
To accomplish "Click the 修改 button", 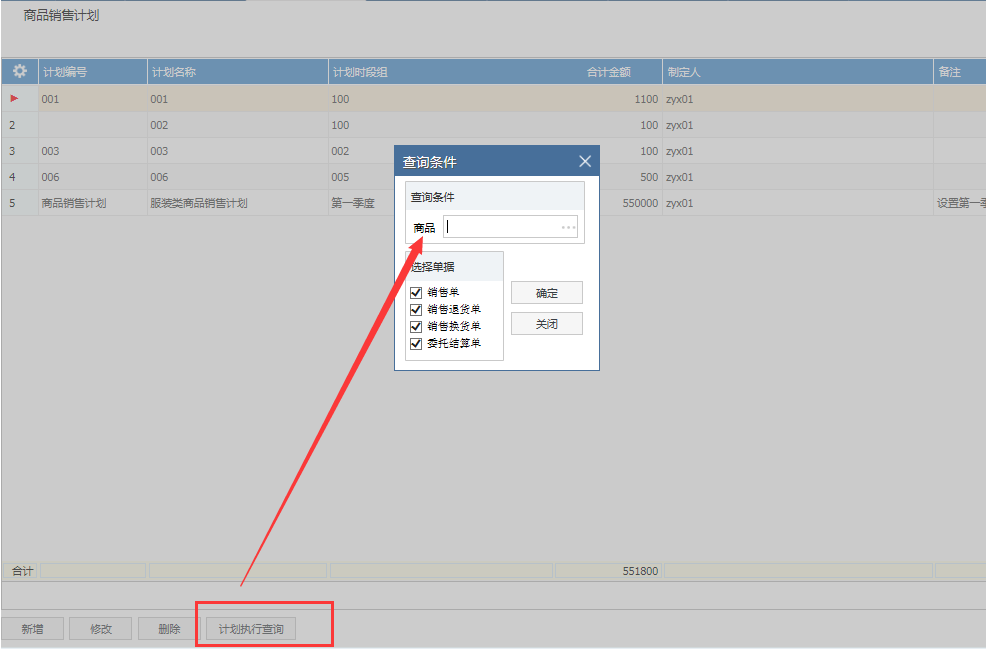I will point(101,629).
